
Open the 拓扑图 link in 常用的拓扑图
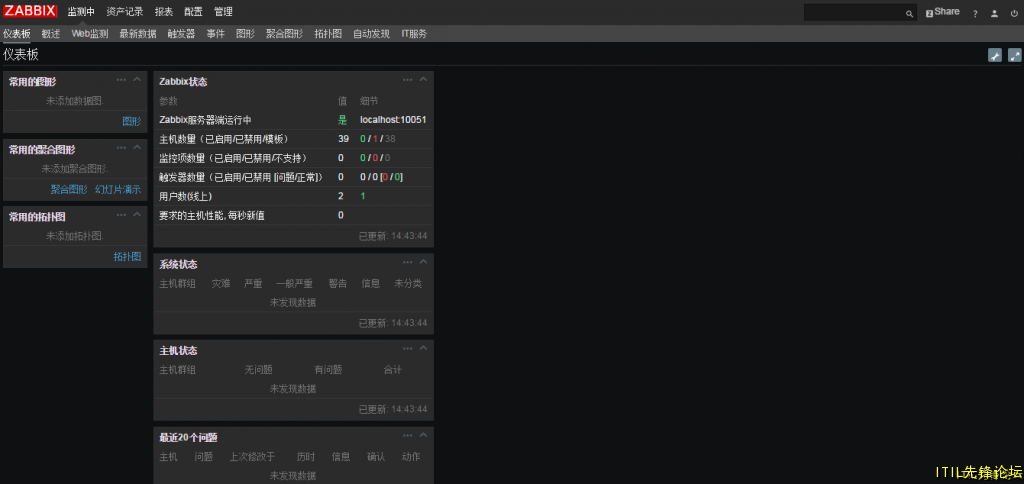tap(127, 257)
